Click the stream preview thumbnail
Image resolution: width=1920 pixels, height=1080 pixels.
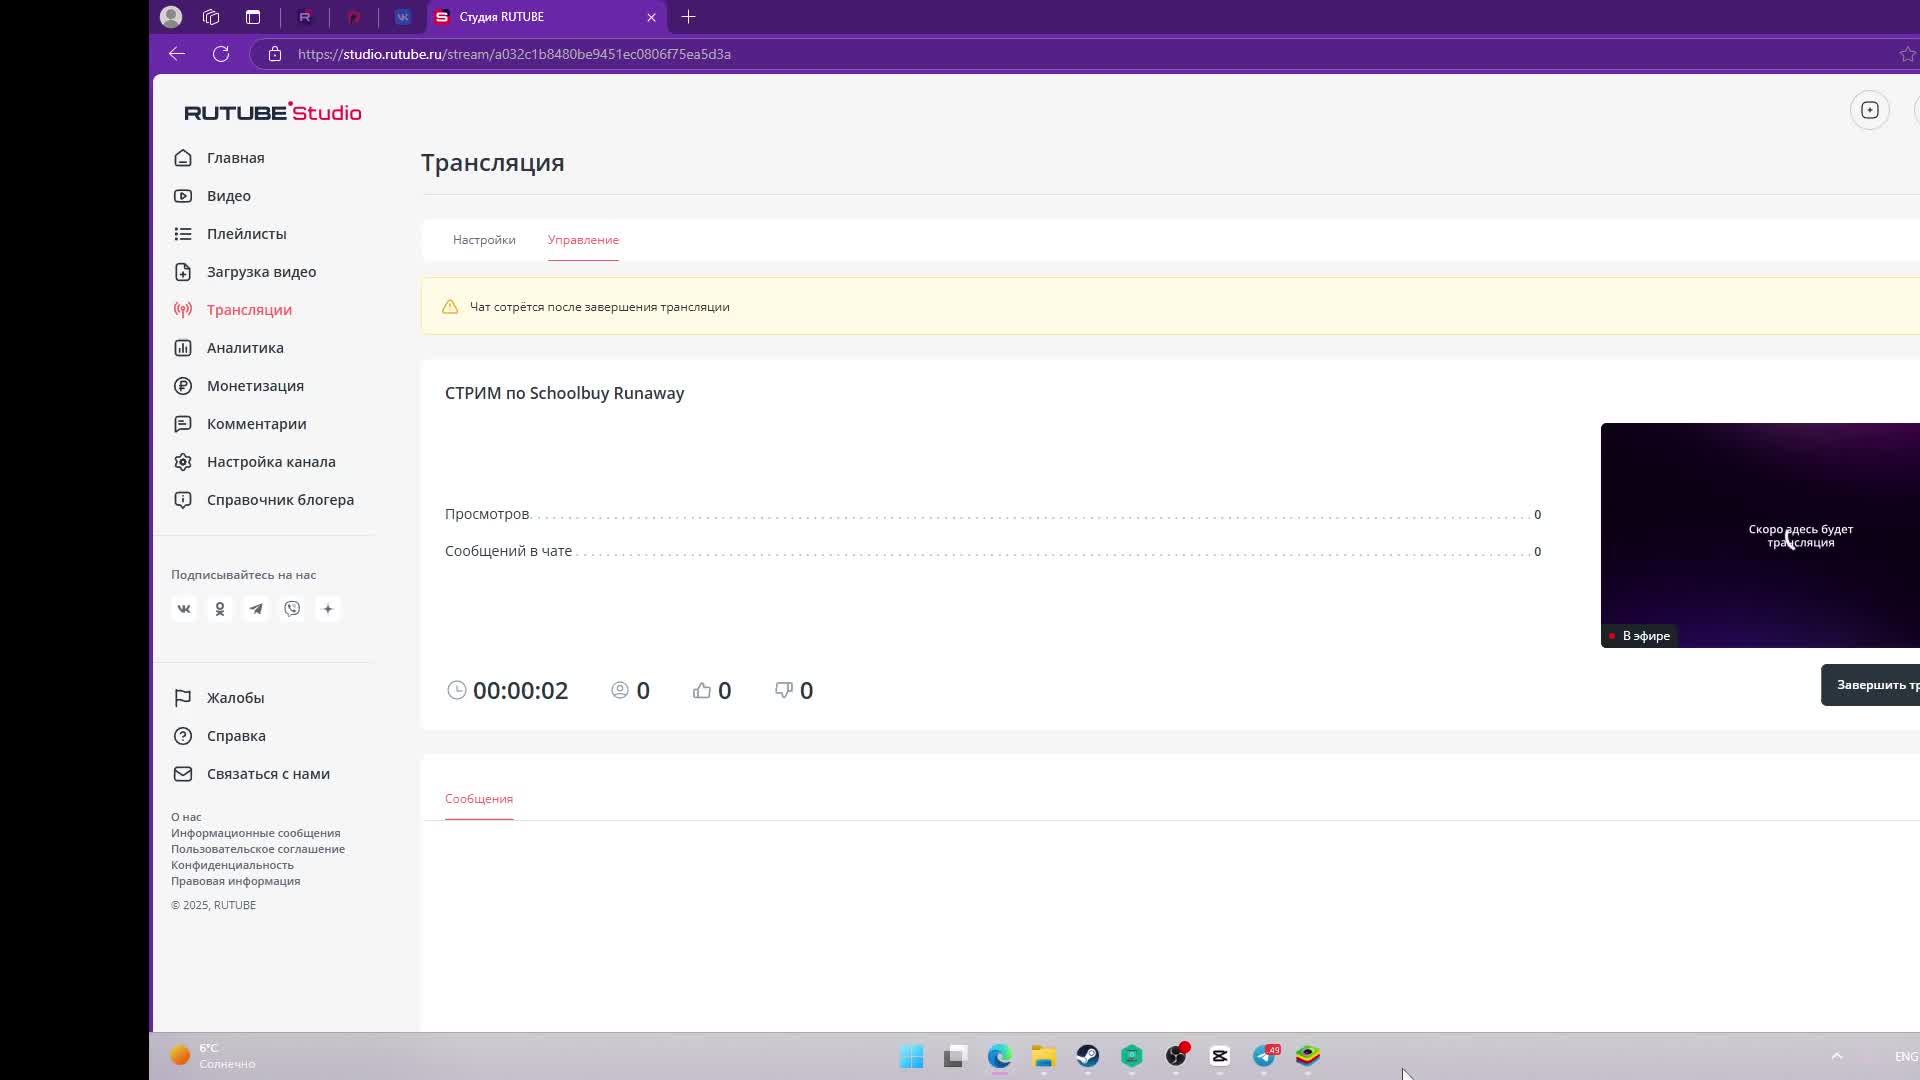pyautogui.click(x=1759, y=535)
